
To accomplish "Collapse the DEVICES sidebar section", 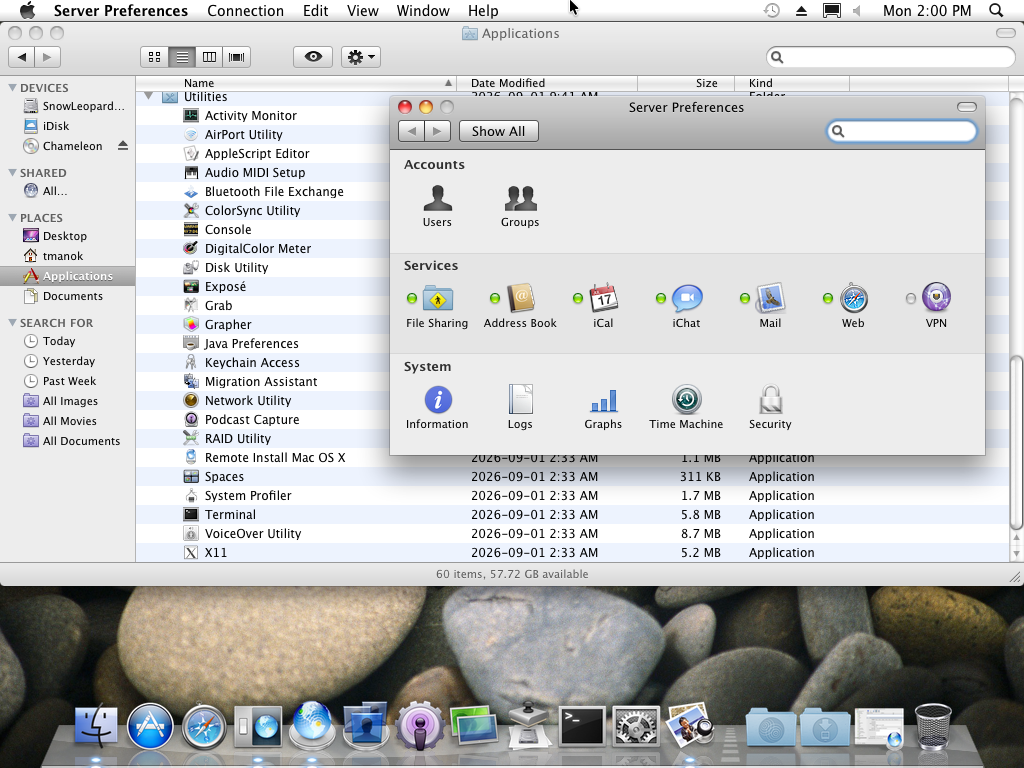I will [x=12, y=88].
